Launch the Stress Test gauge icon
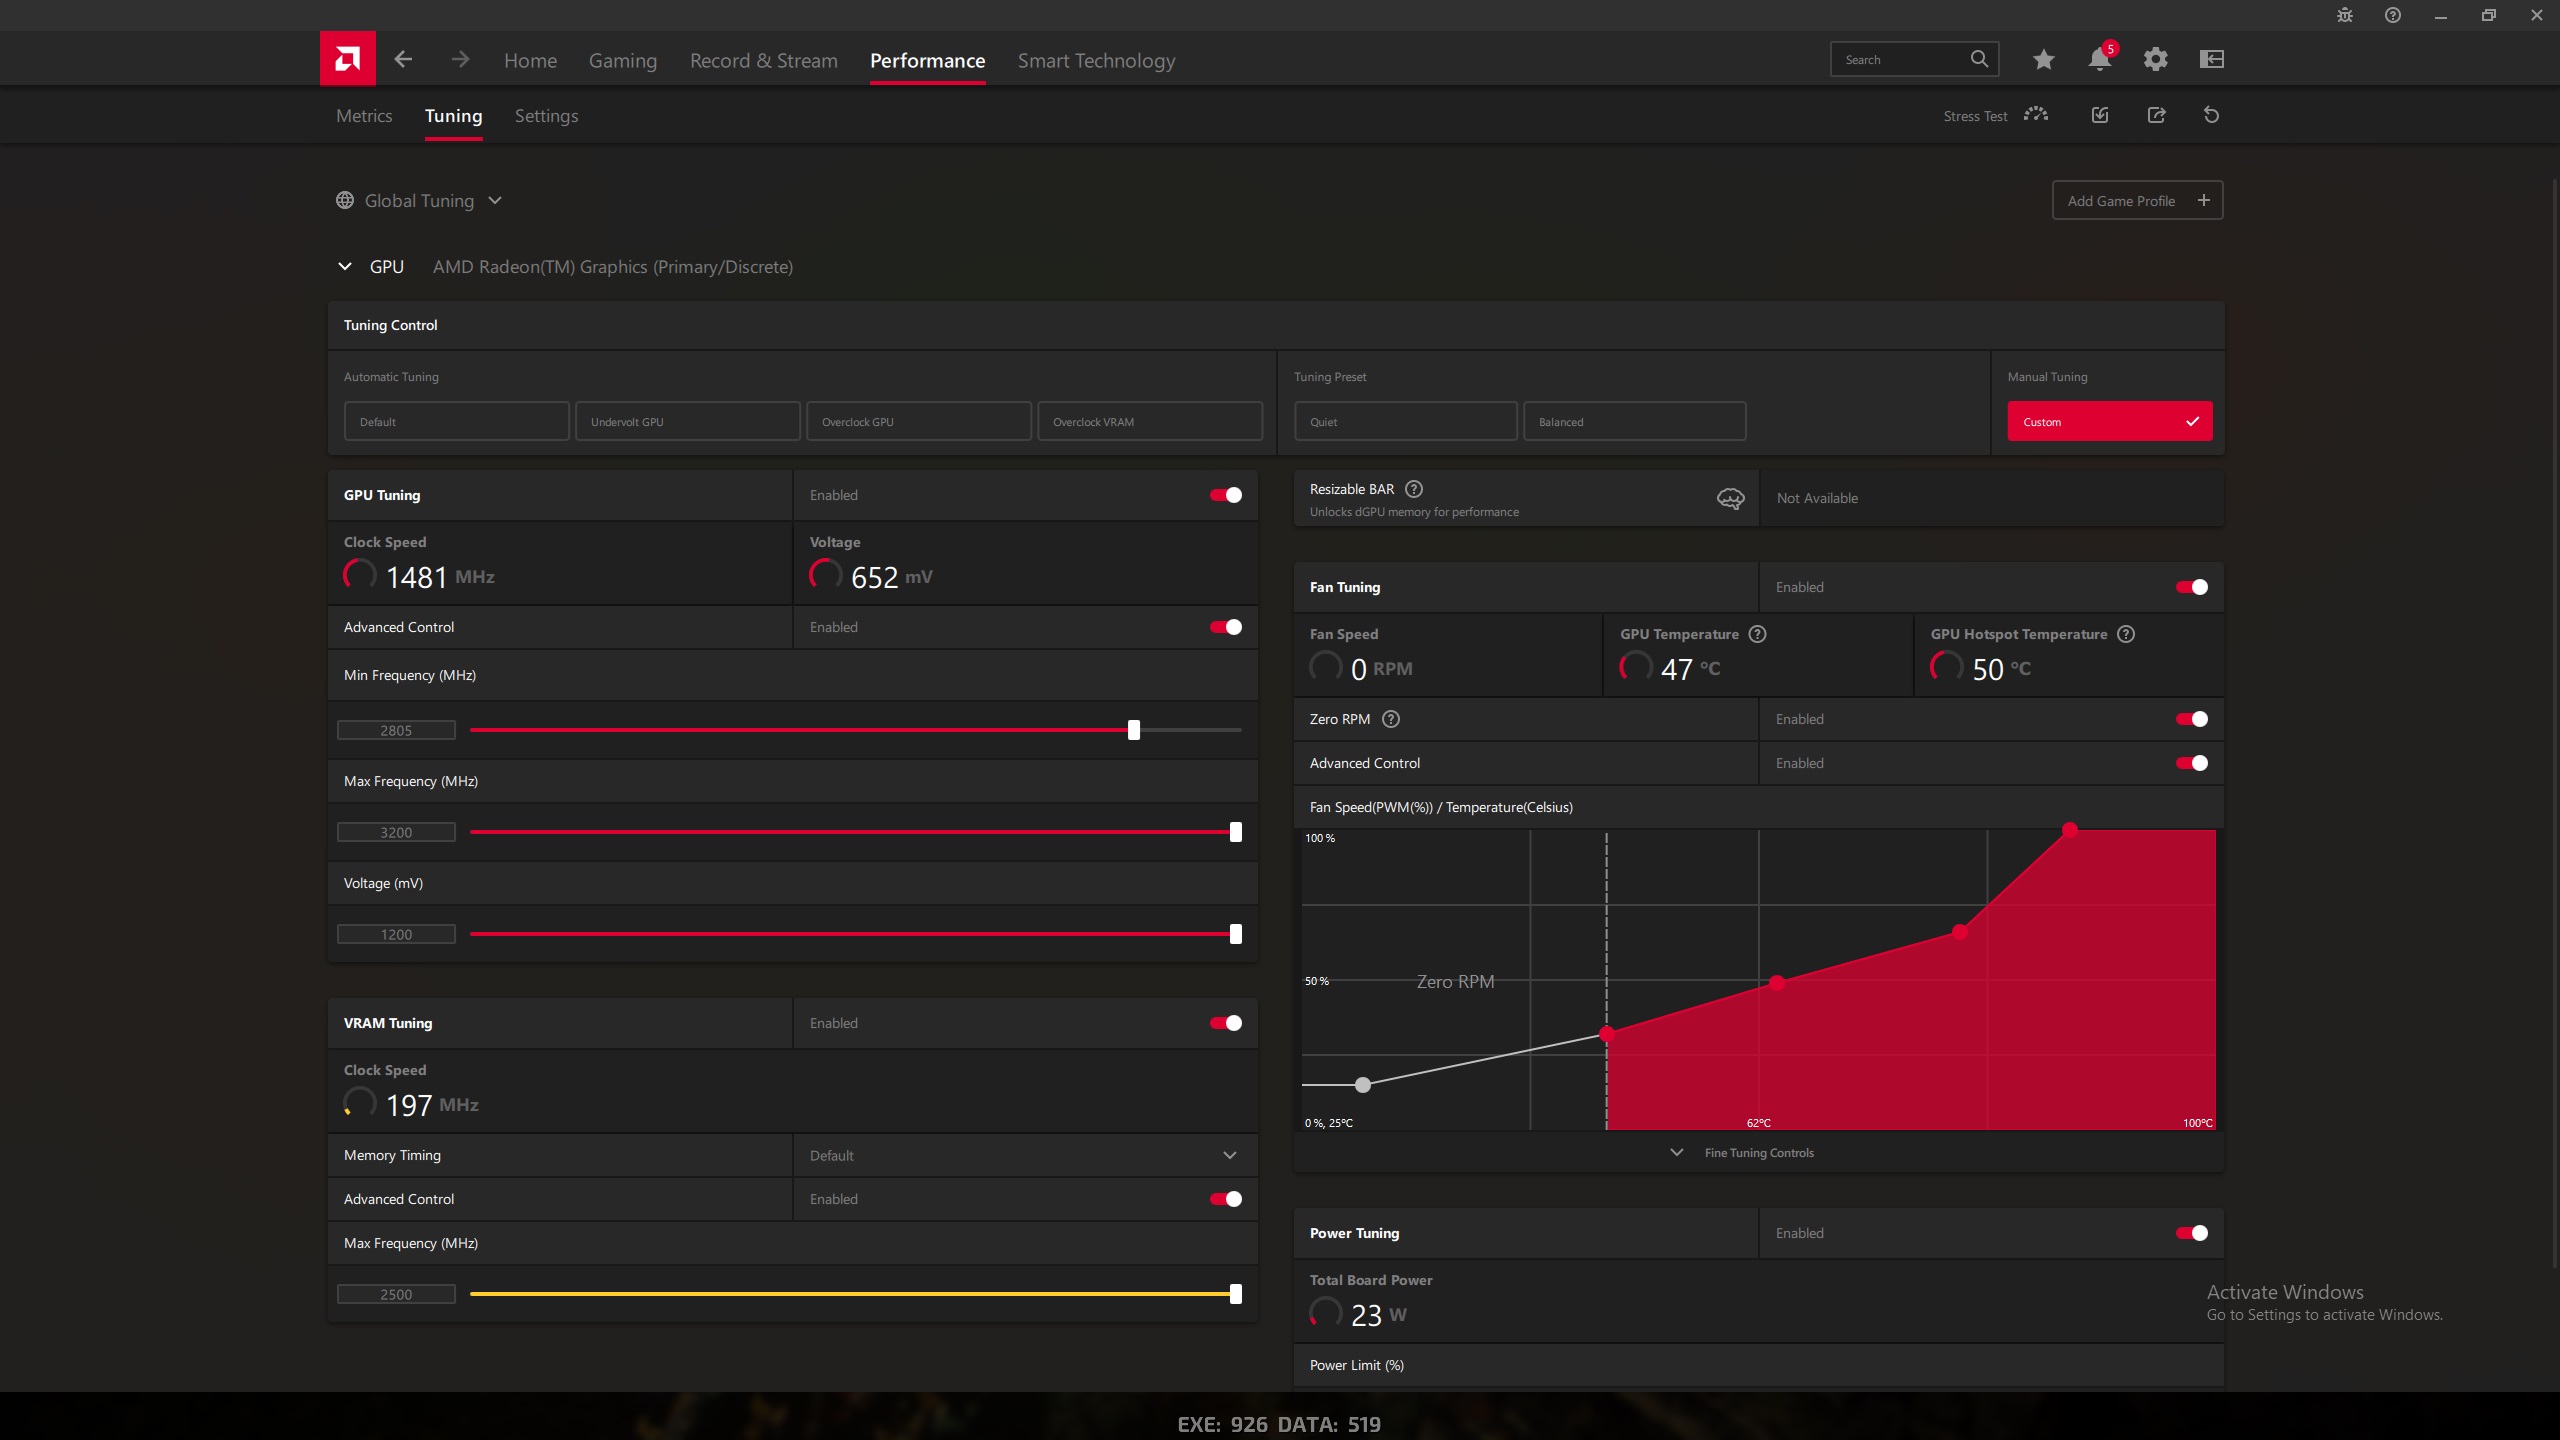The image size is (2560, 1440). click(2036, 115)
